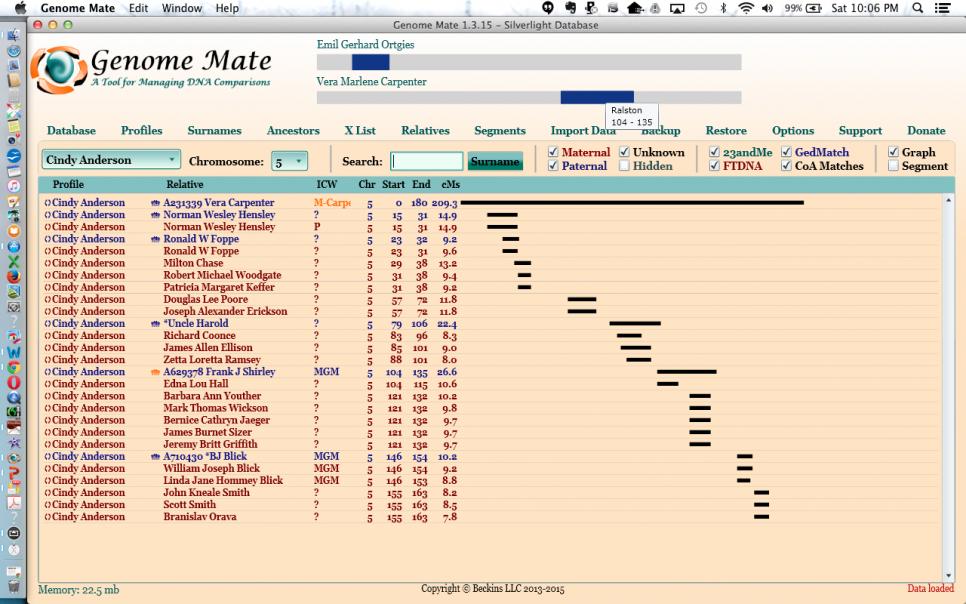966x604 pixels.
Task: Launch Firefox from the dock
Action: [14, 276]
